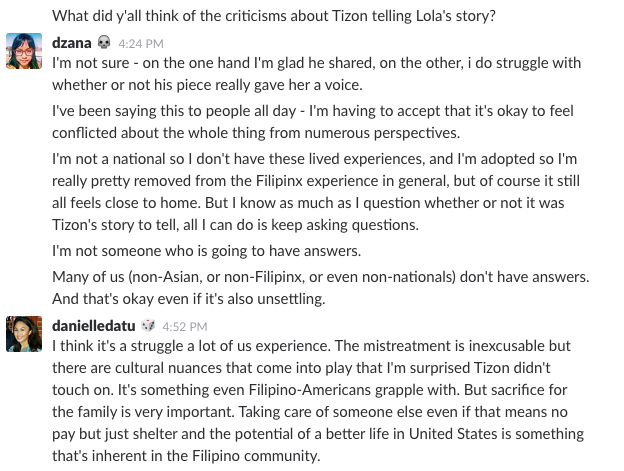The image size is (624, 471).
Task: Open the 4:52 PM message timestamp
Action: coord(185,327)
